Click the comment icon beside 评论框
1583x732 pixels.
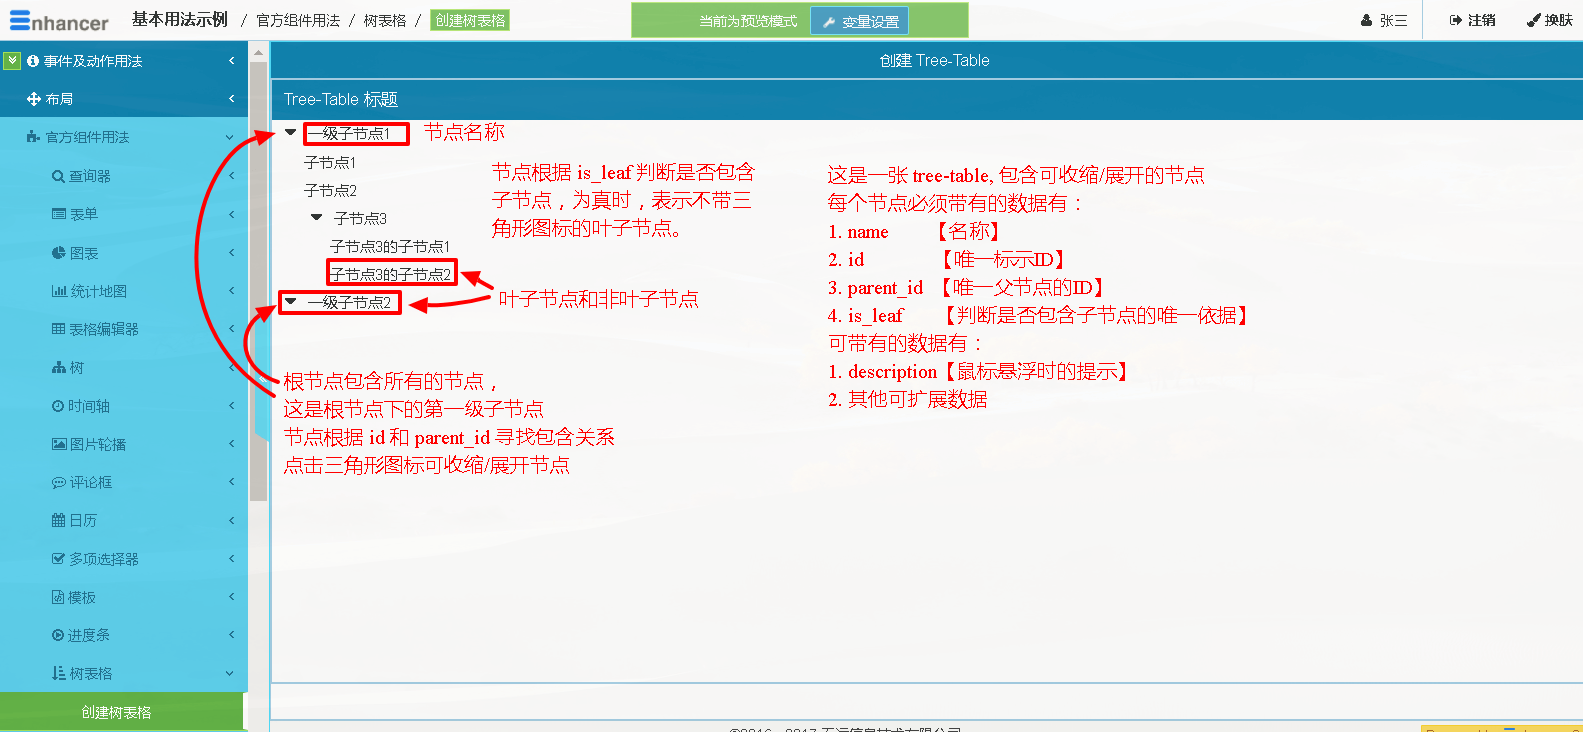(58, 482)
